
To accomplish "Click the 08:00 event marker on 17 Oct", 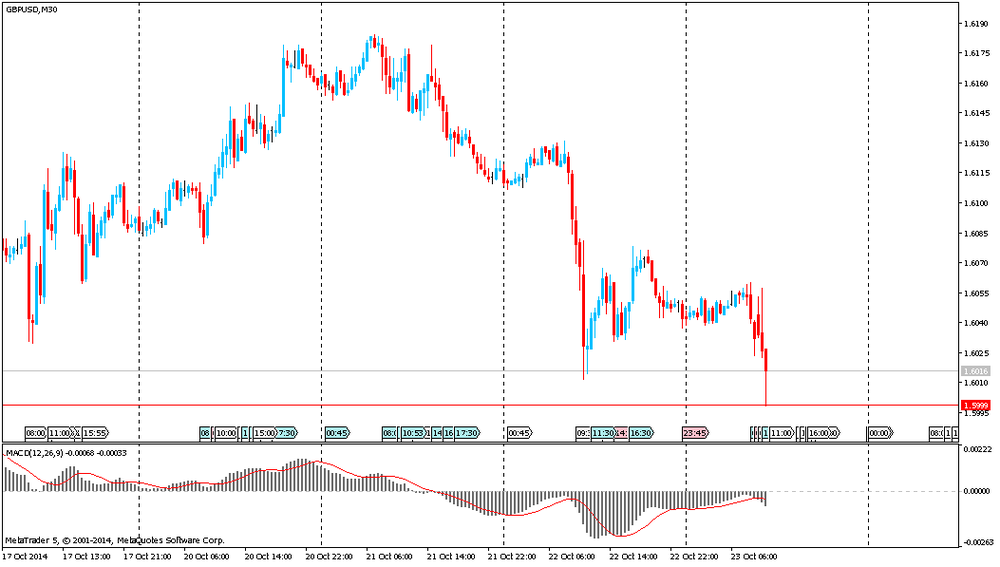I will [x=35, y=433].
